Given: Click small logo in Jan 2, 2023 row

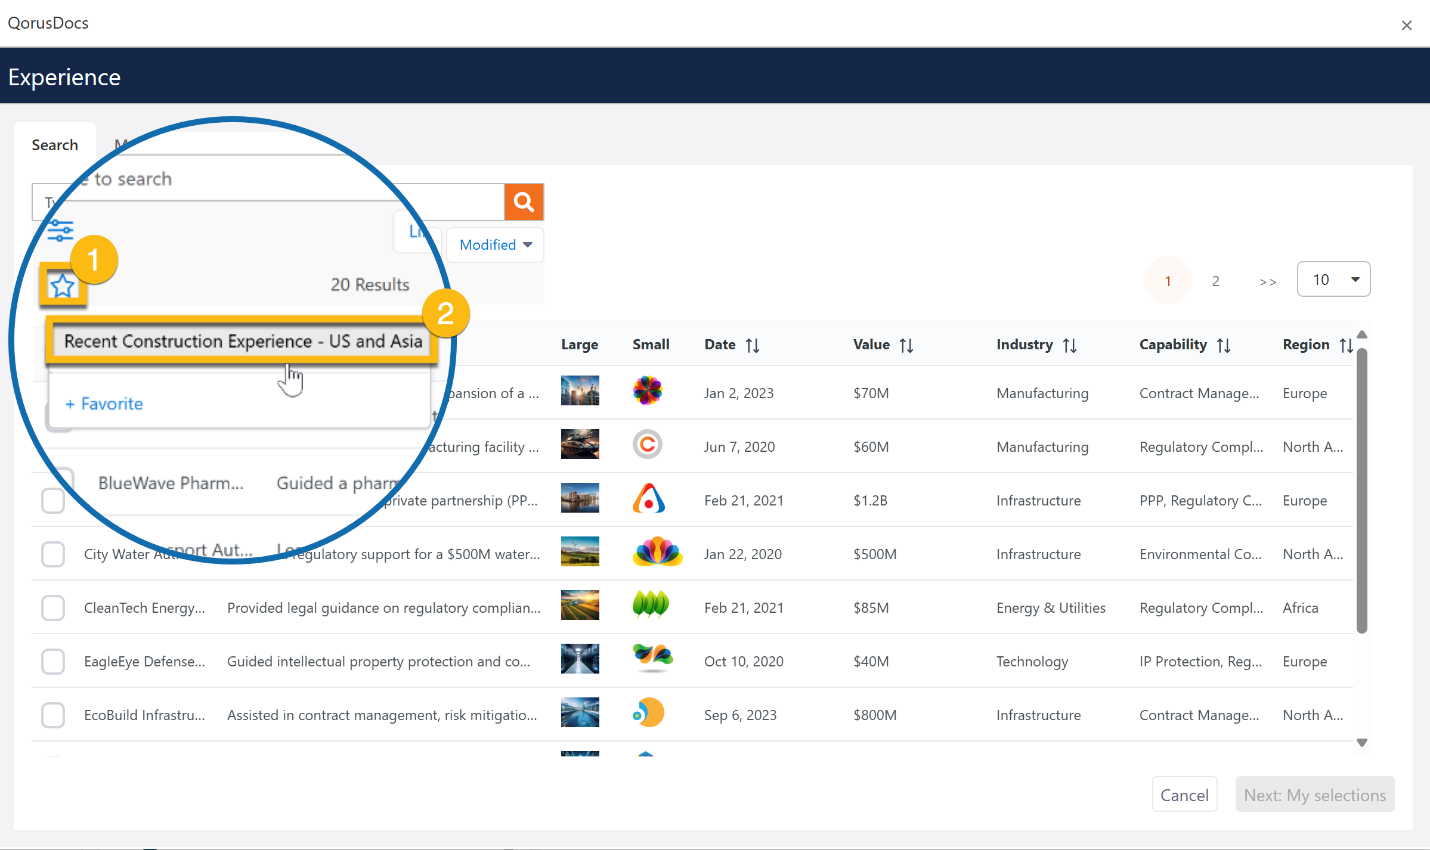Looking at the screenshot, I should tap(648, 390).
